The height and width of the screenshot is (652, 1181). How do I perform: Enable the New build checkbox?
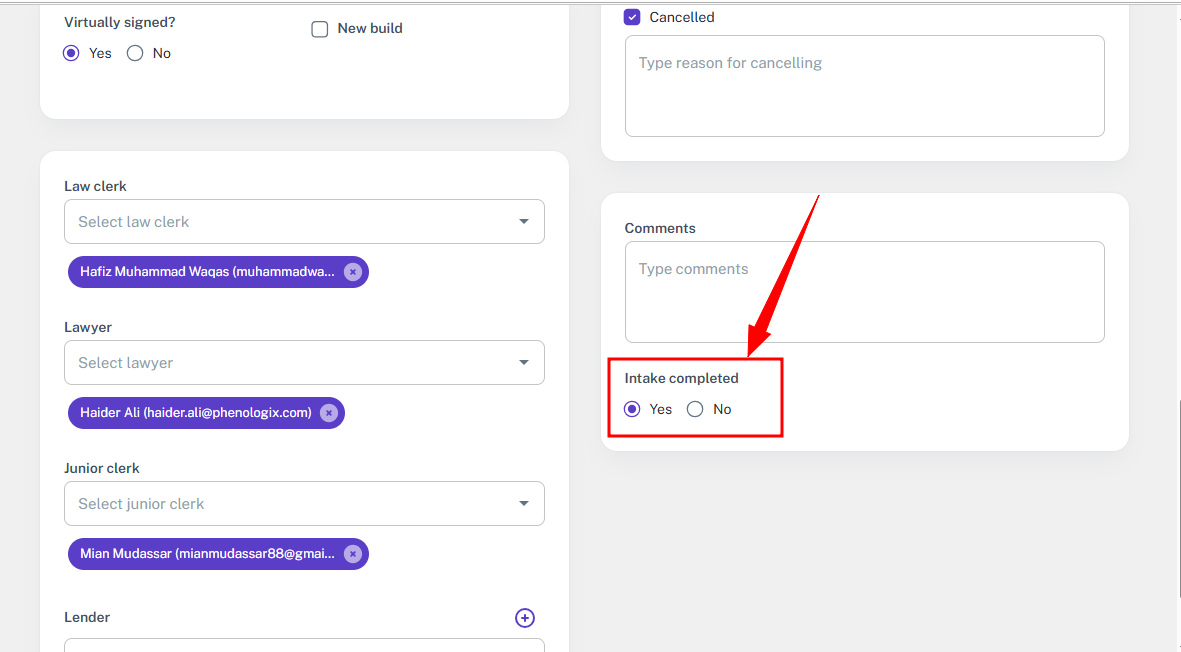pos(320,29)
